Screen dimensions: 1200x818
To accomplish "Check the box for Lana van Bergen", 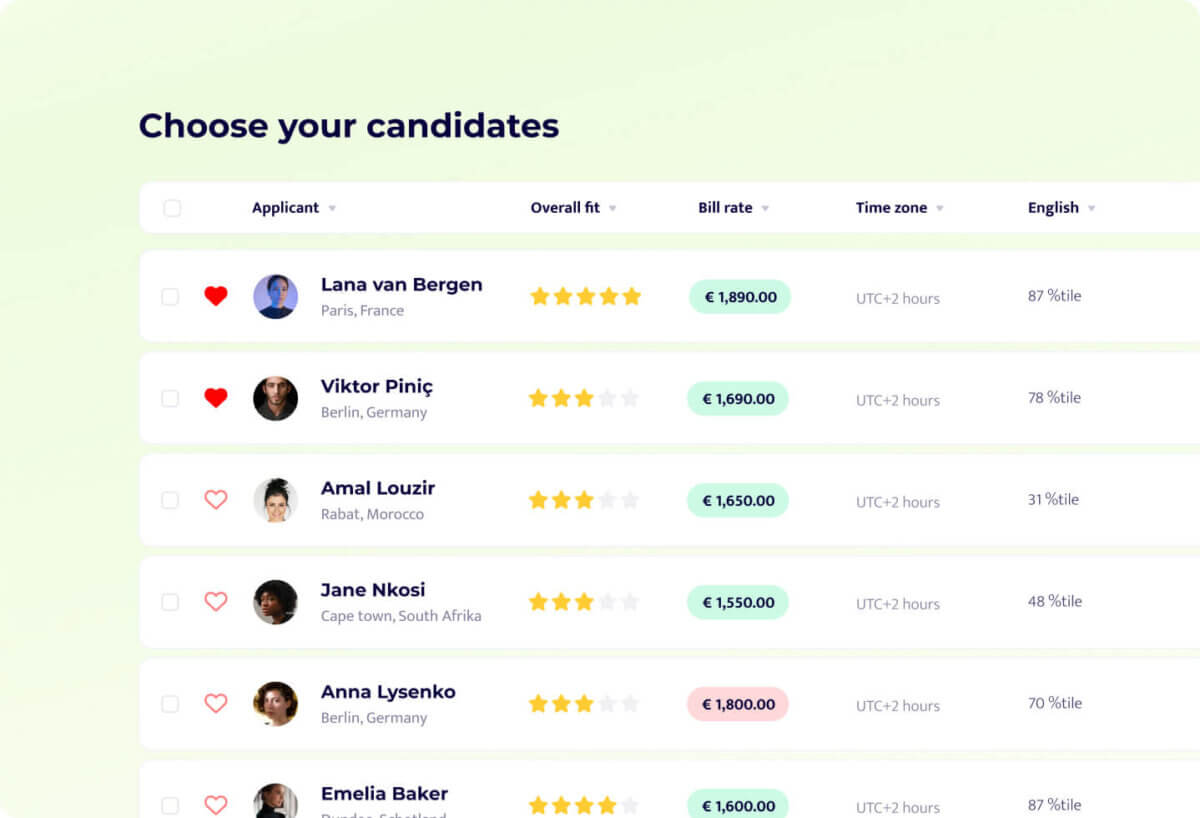I will (x=170, y=297).
